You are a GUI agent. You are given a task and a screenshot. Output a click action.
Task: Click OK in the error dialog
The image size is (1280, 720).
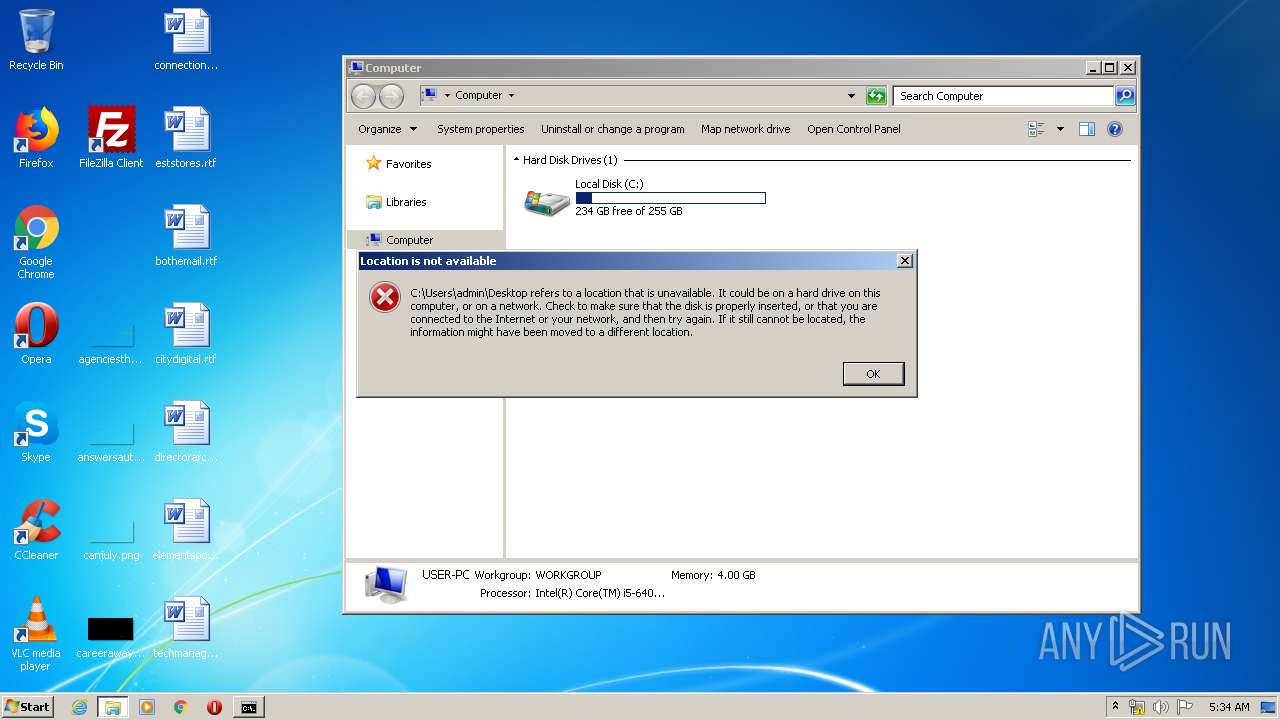873,373
